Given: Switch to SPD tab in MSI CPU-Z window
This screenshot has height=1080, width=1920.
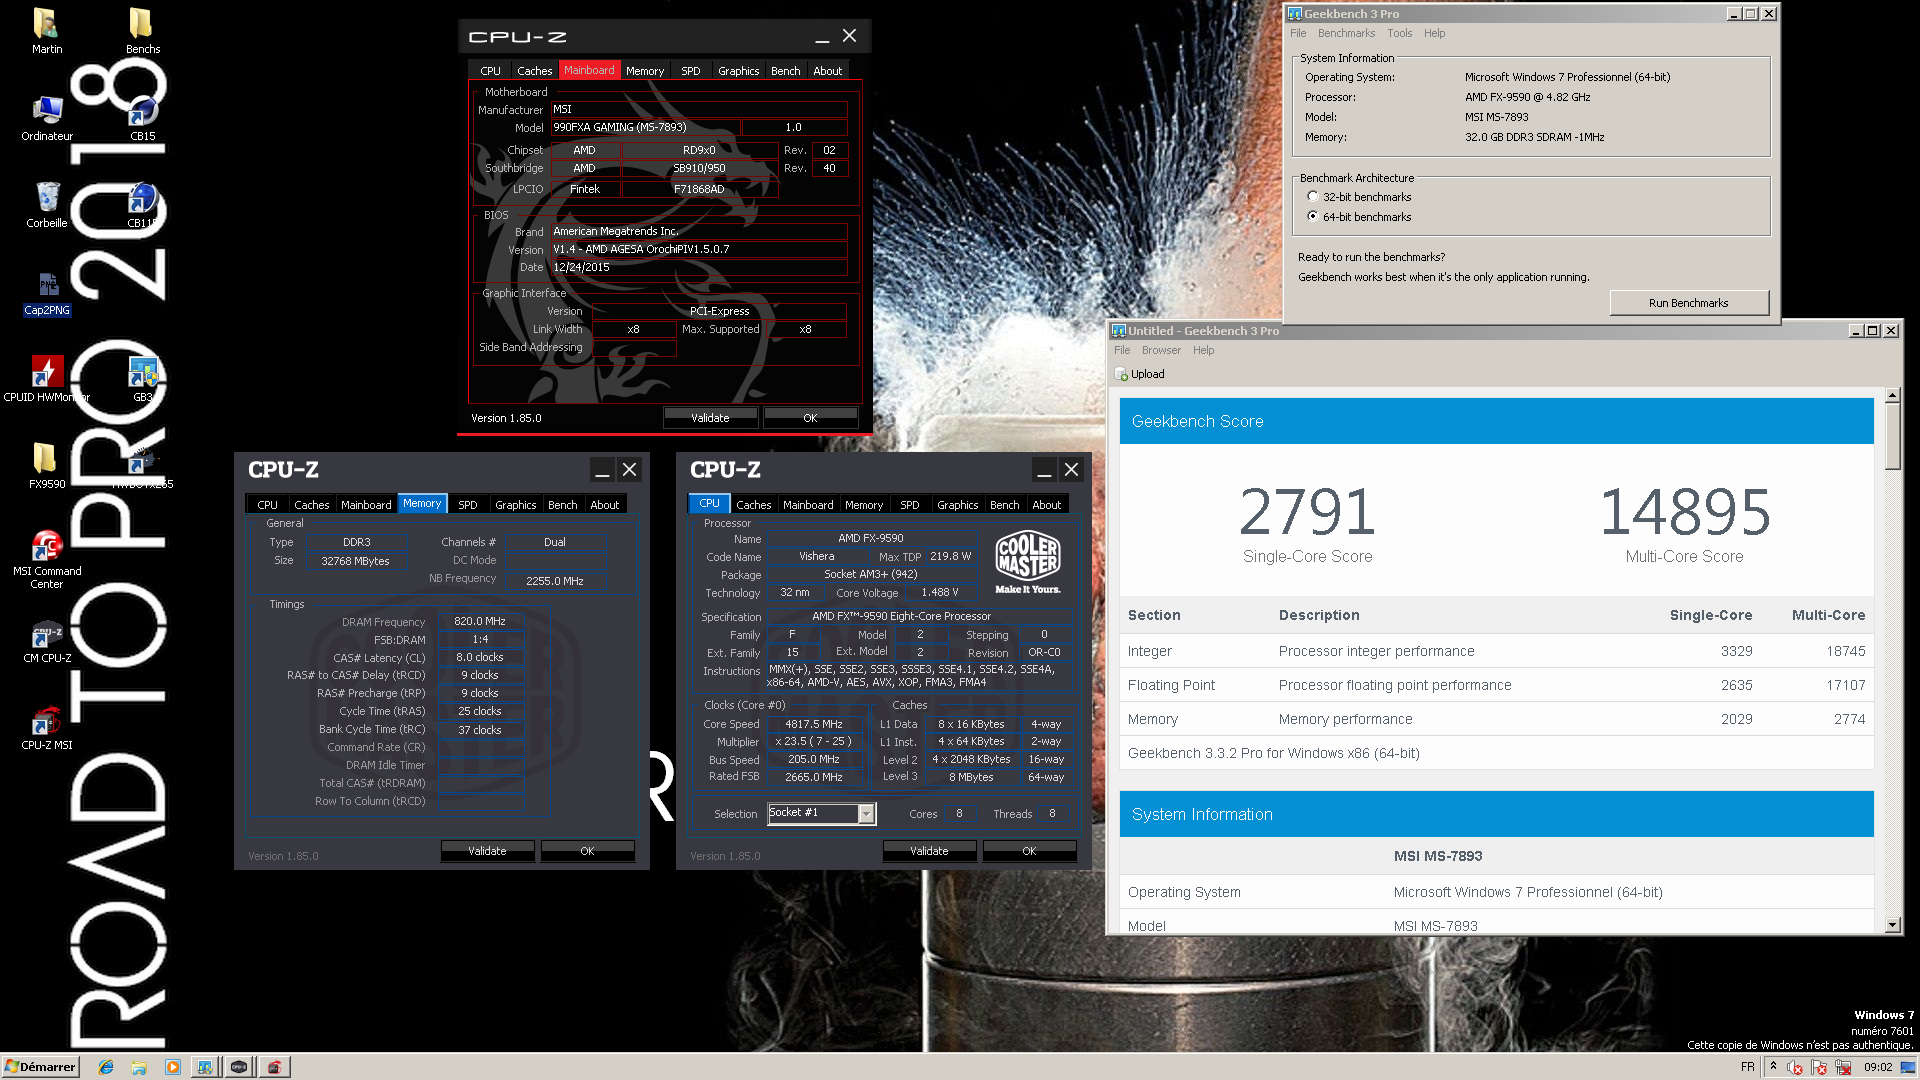Looking at the screenshot, I should point(690,71).
